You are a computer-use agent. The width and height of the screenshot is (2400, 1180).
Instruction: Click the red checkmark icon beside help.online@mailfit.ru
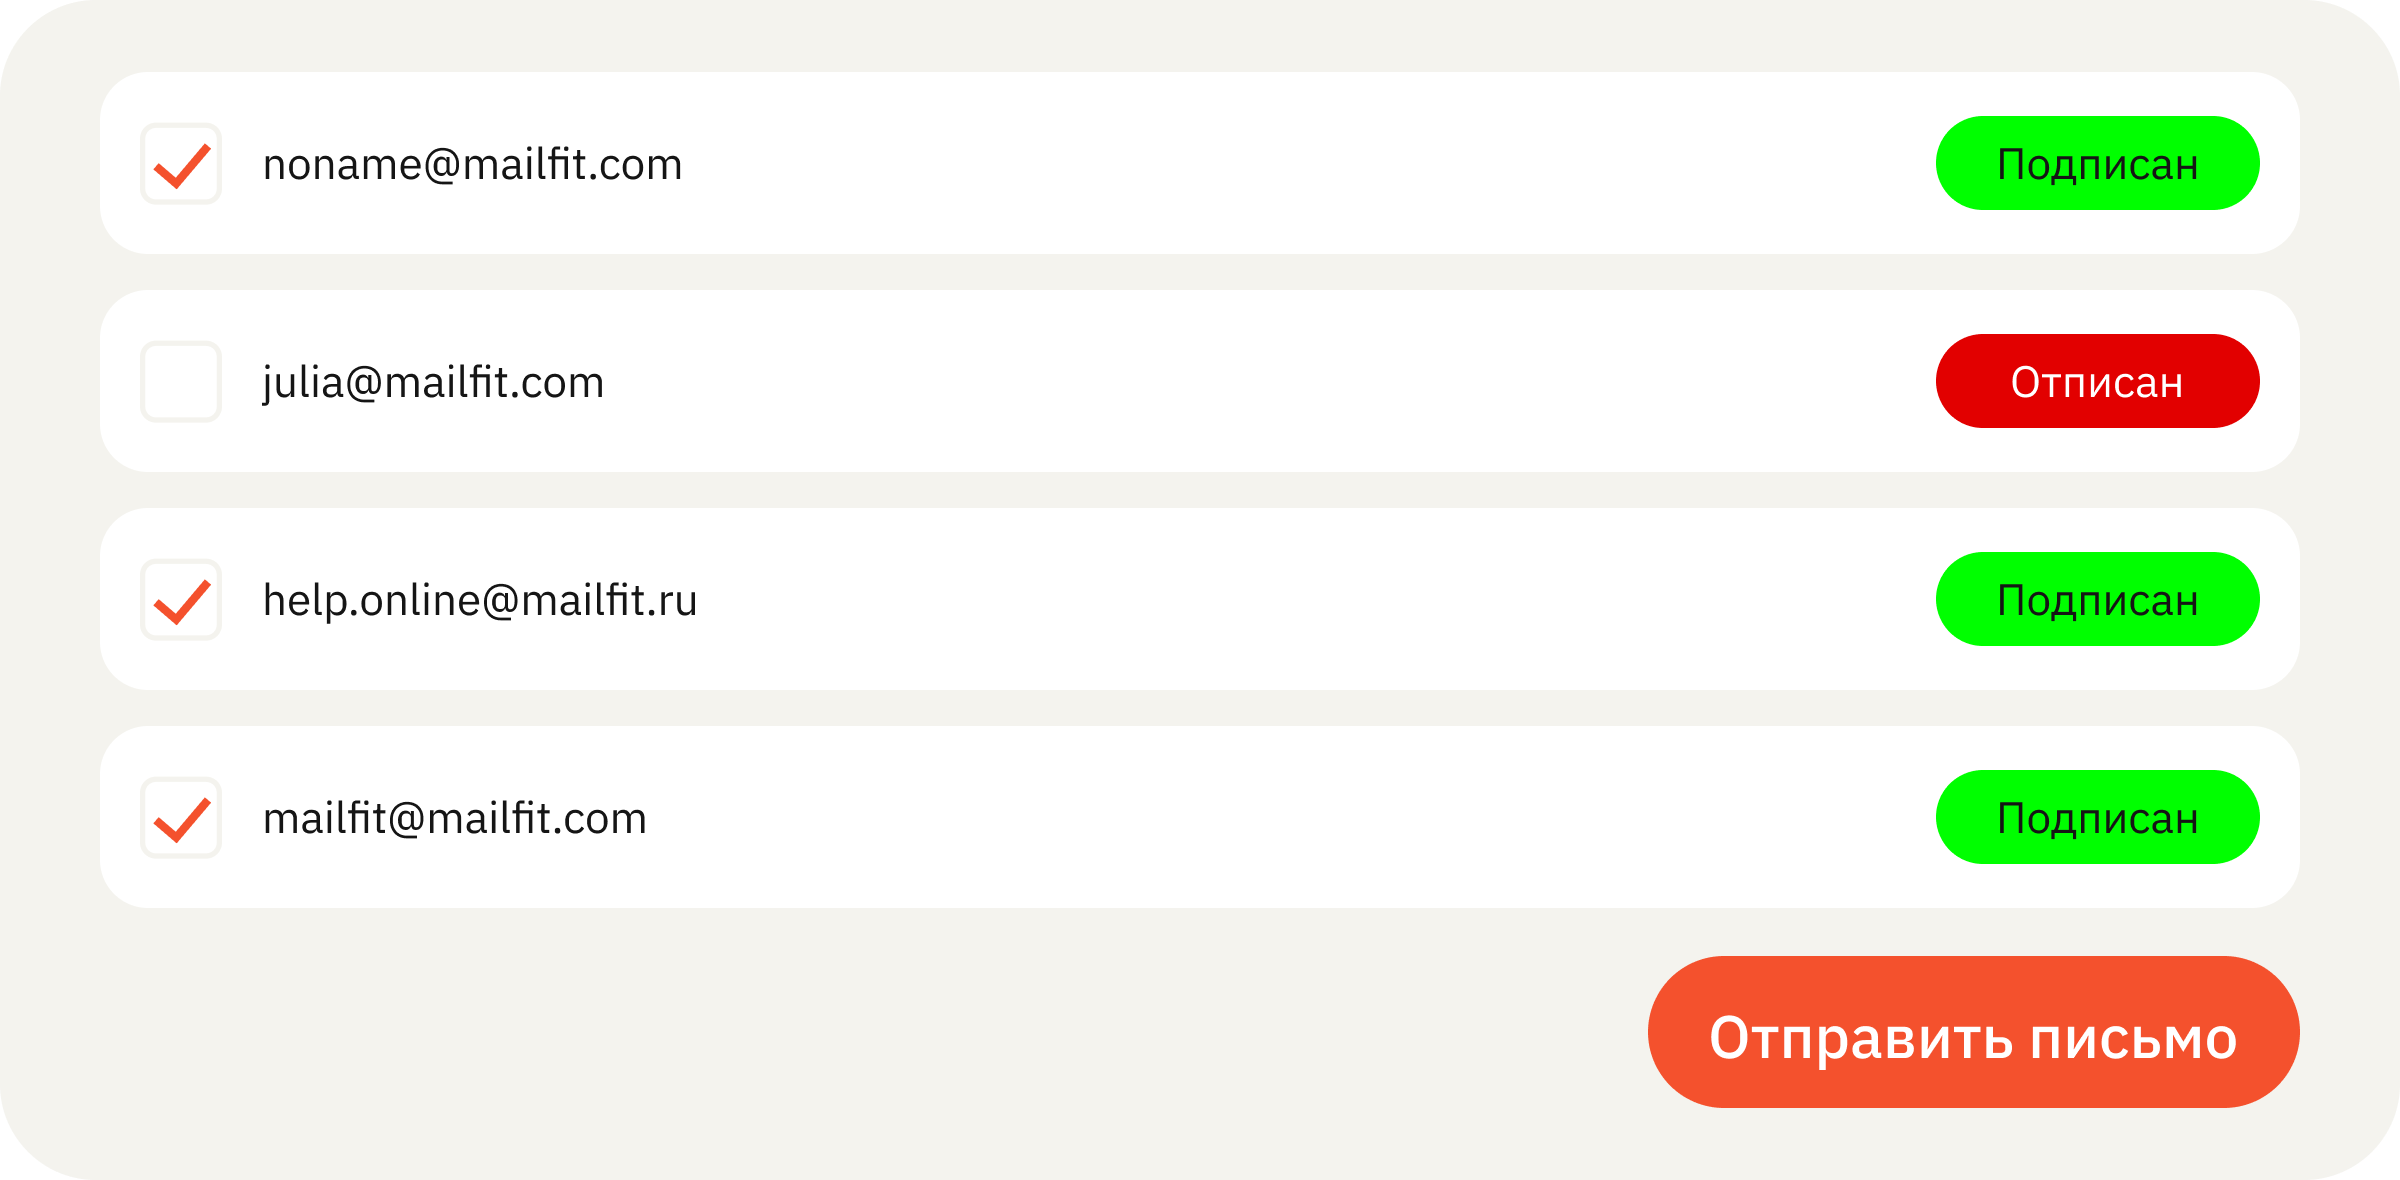[x=182, y=602]
